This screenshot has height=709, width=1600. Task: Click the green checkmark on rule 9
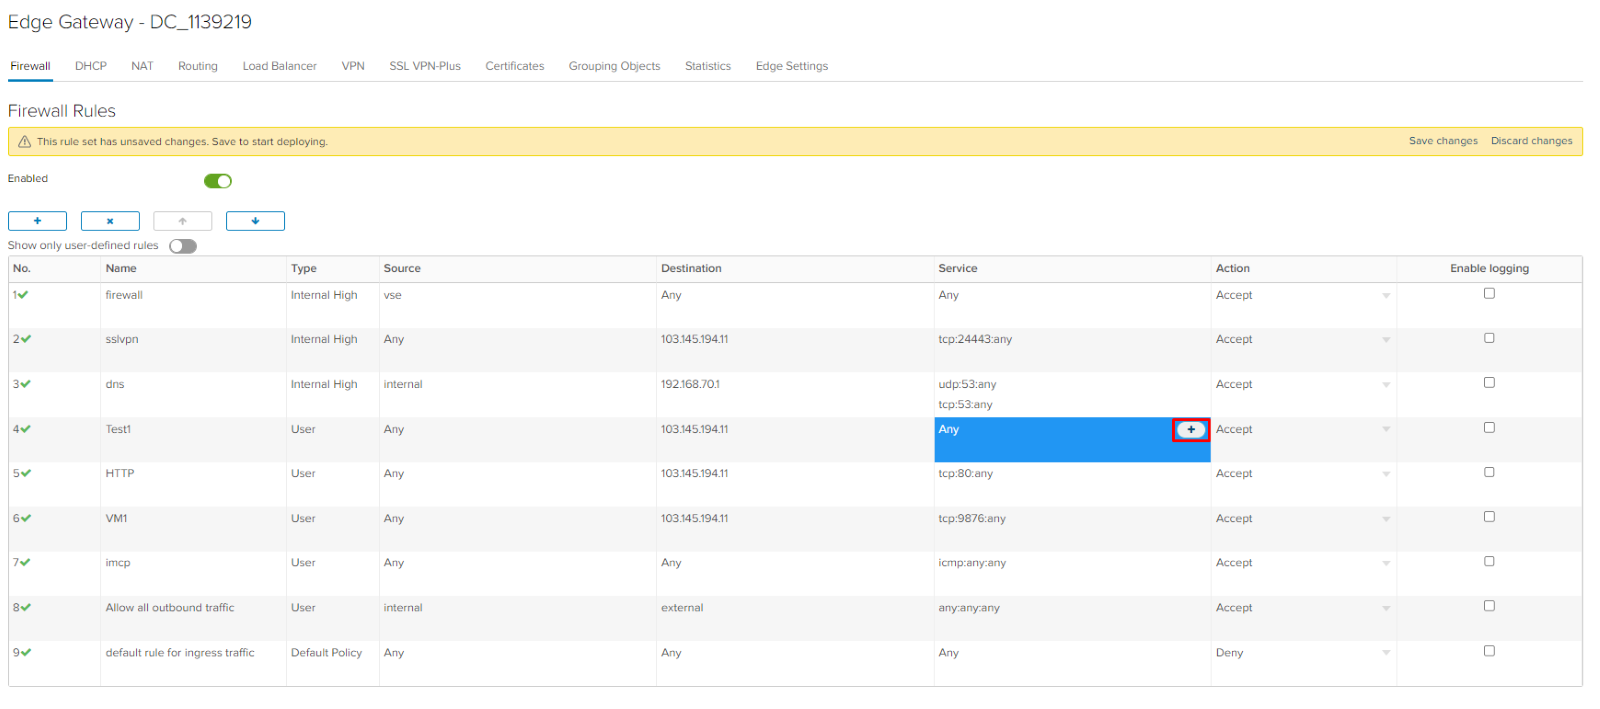tap(25, 652)
